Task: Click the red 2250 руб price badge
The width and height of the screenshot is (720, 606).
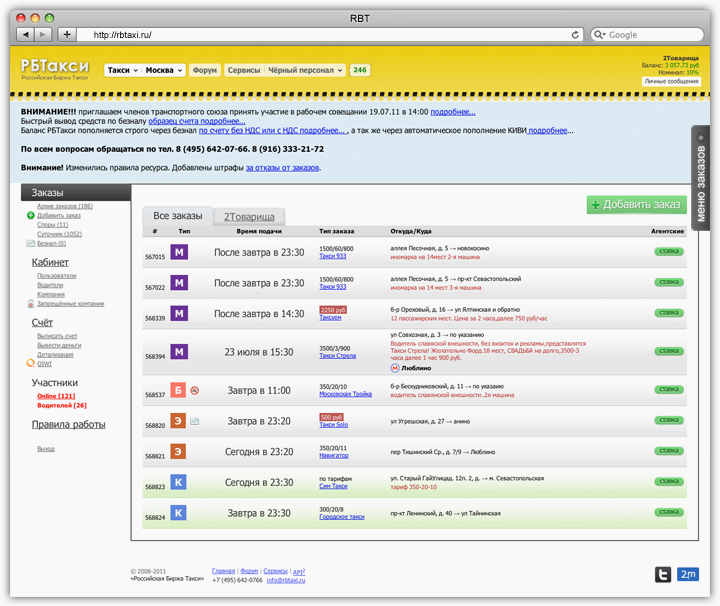Action: pos(333,310)
